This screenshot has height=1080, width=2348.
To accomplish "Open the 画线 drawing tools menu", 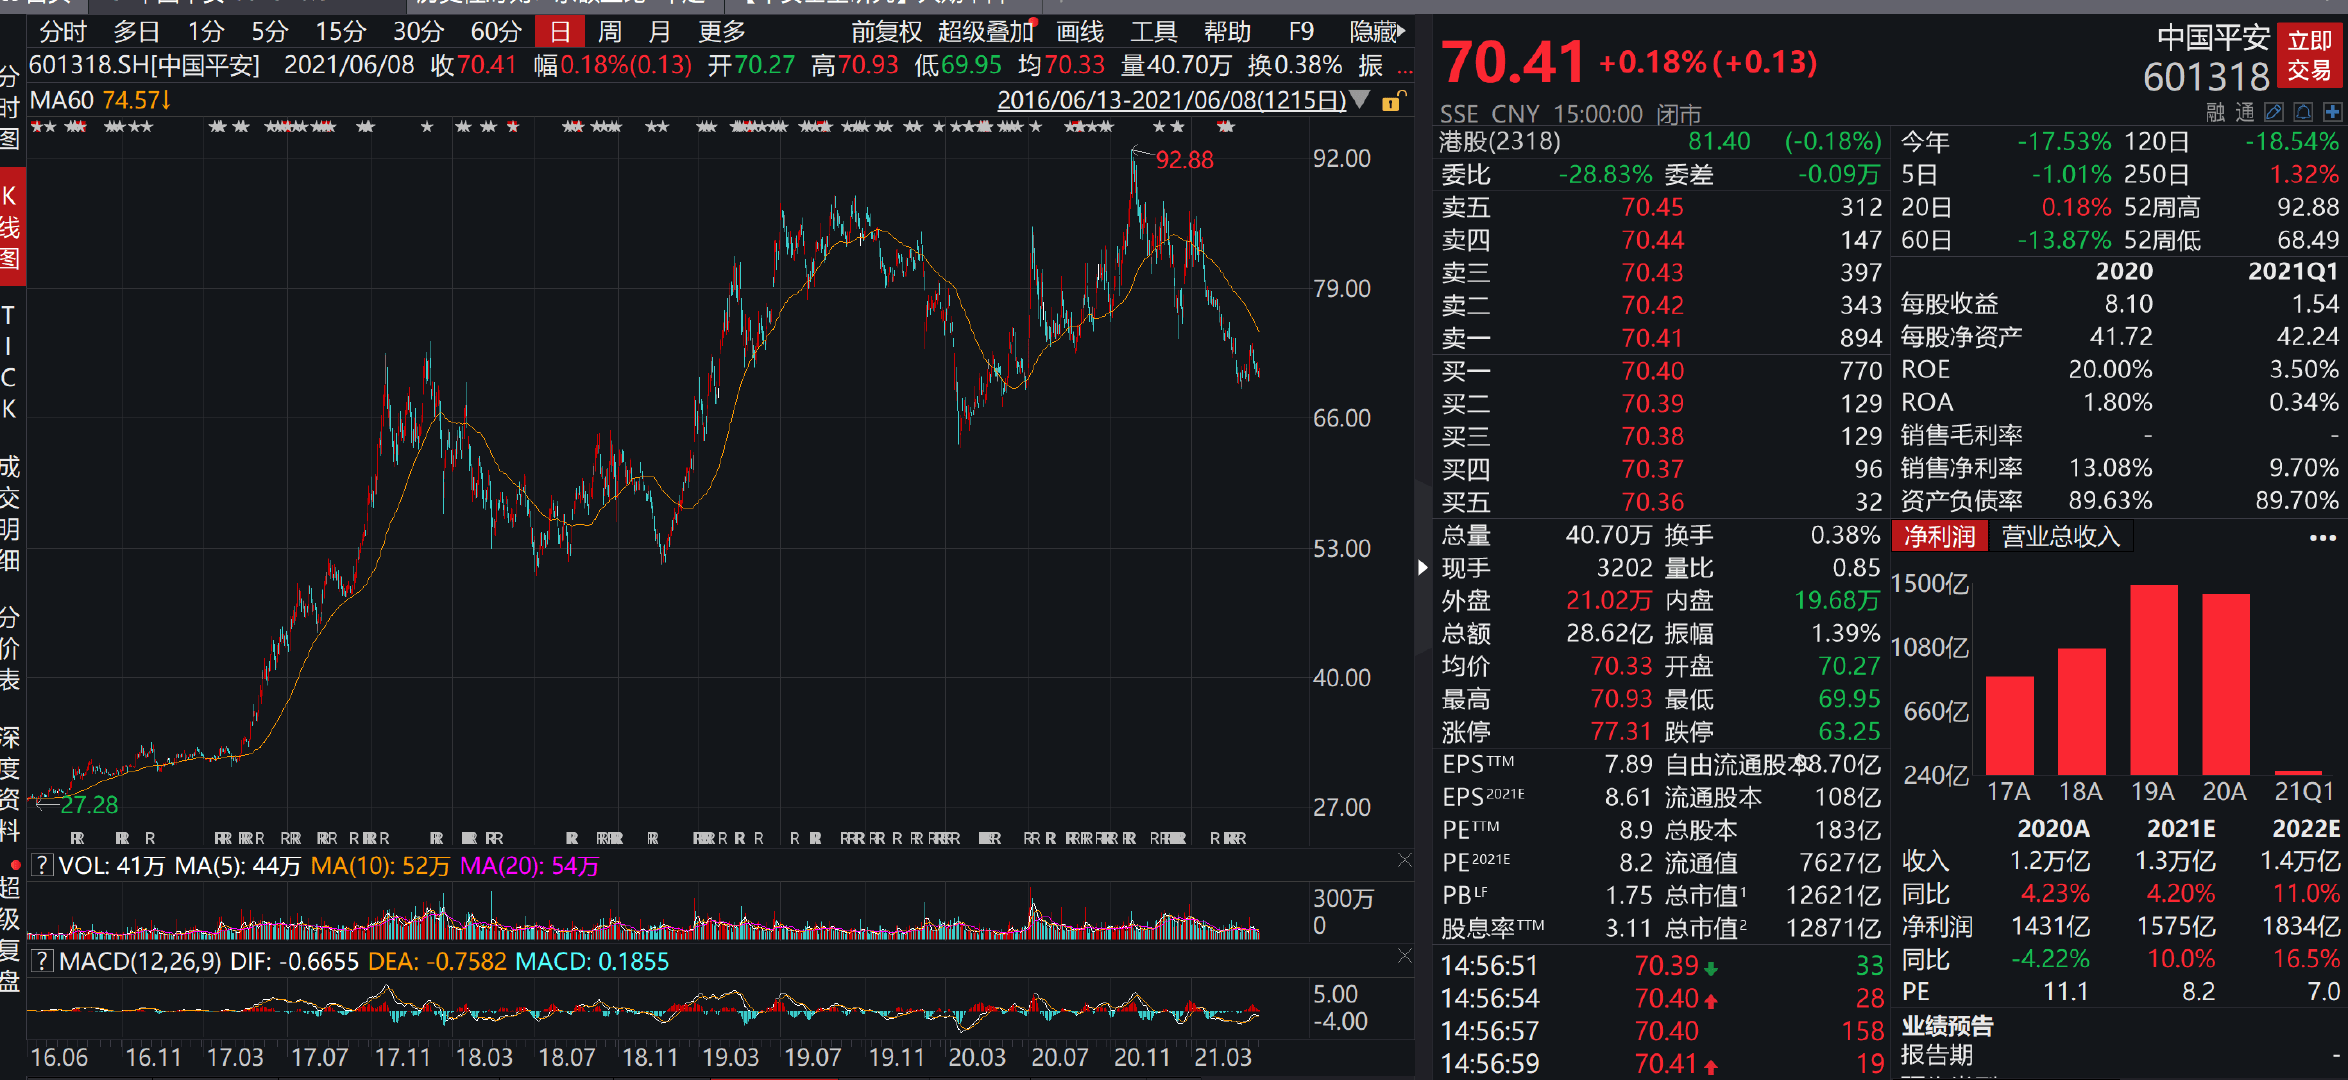I will [x=1080, y=32].
